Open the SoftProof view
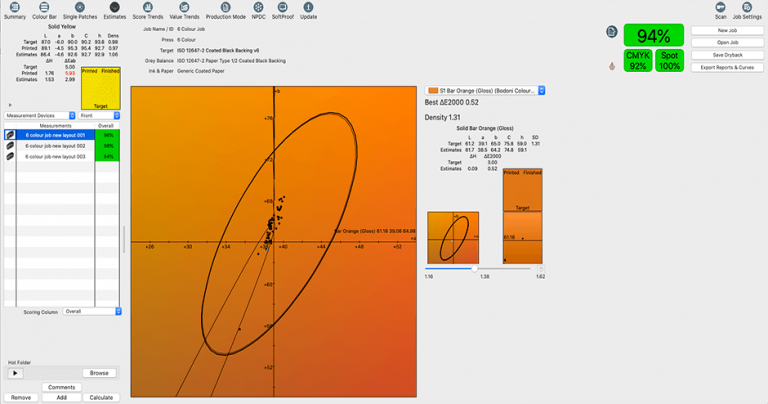Screen dimensions: 768x404 coord(284,10)
